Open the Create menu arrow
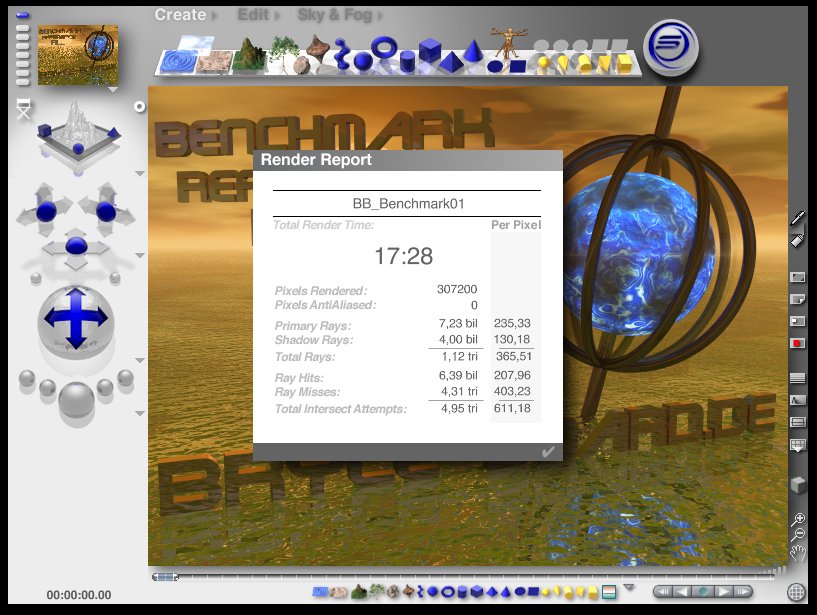Screen dimensions: 817x615 pos(215,16)
